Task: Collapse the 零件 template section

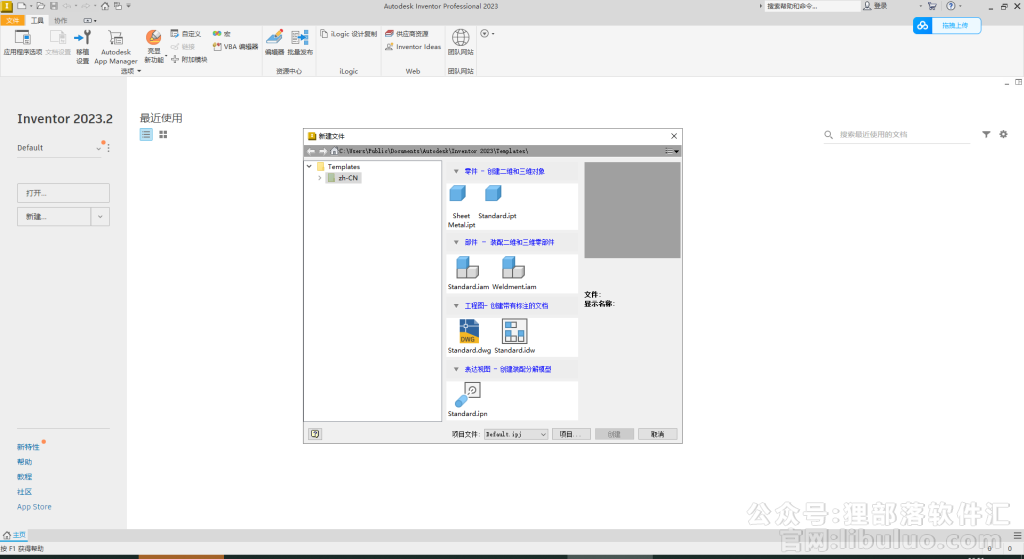Action: (x=456, y=171)
